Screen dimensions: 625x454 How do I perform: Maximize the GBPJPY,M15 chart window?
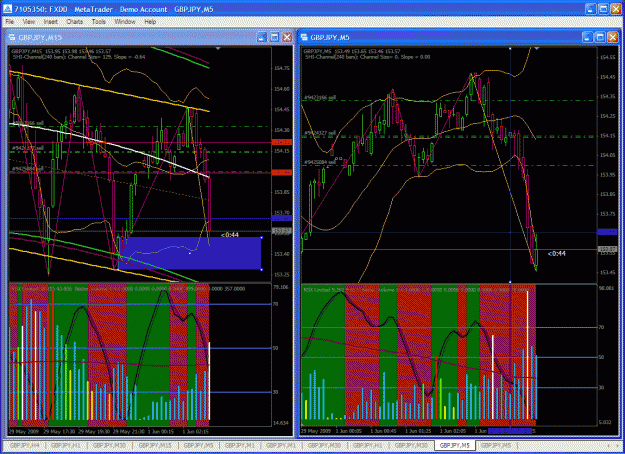[274, 37]
